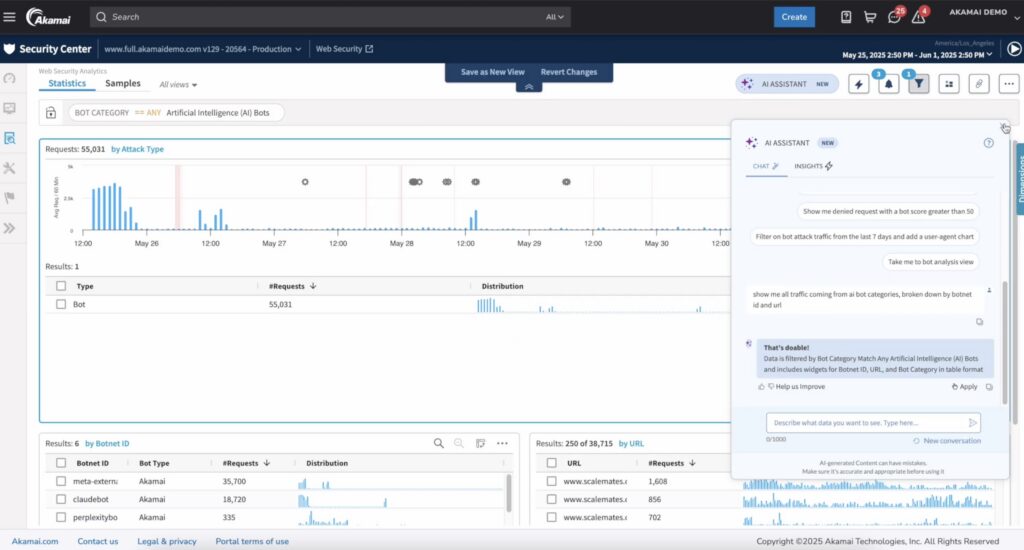
Task: Click the send arrow in AI chat input
Action: point(972,423)
